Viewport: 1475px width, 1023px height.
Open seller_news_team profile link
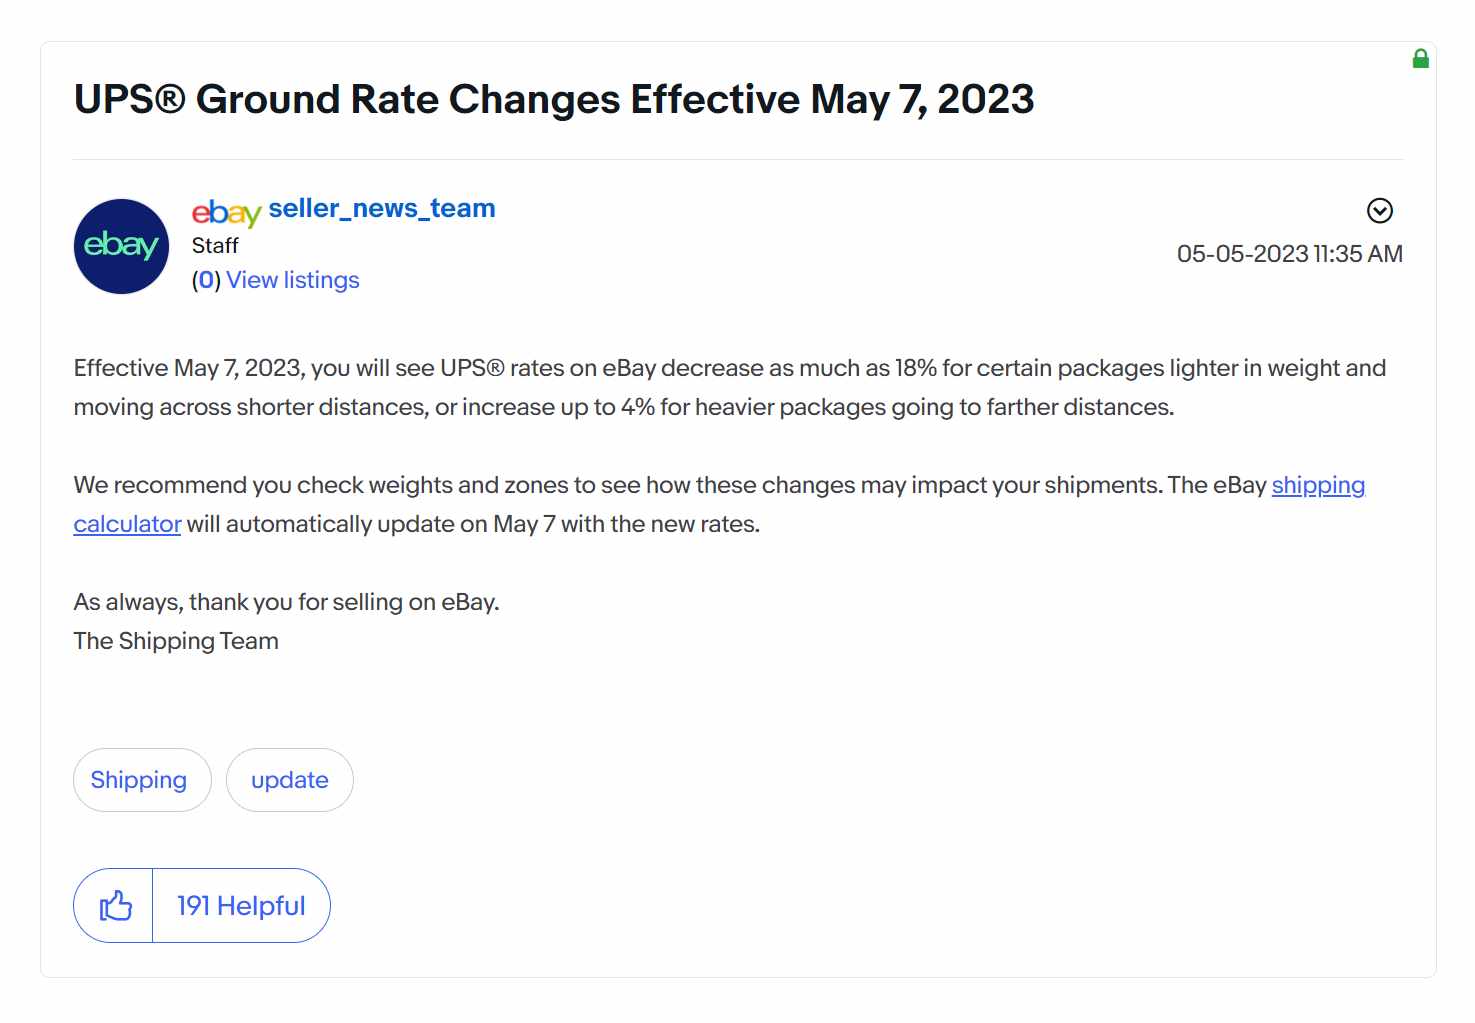pos(382,208)
